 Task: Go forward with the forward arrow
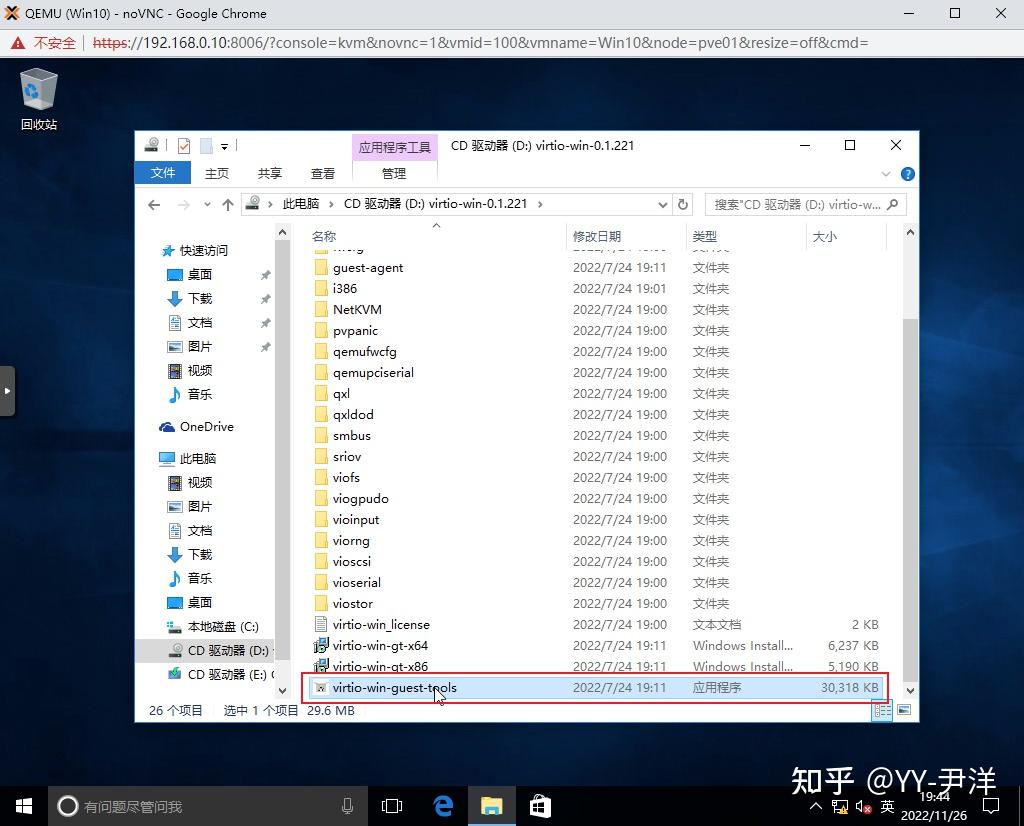click(184, 205)
